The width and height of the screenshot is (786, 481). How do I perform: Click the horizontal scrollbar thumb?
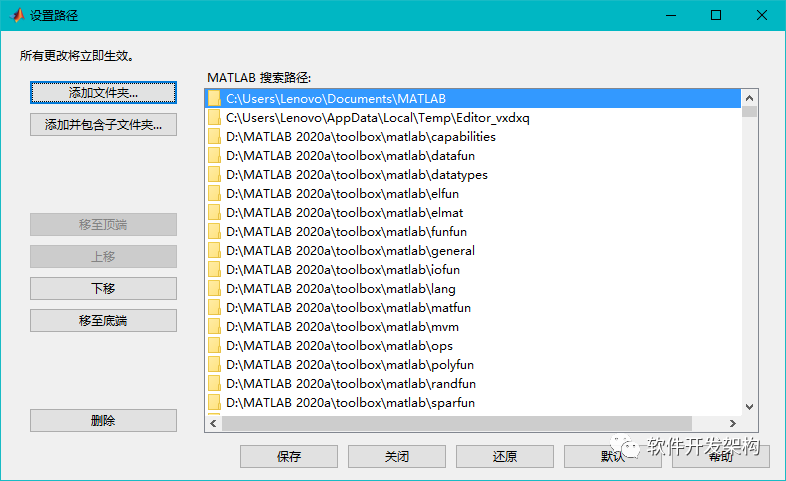click(457, 423)
